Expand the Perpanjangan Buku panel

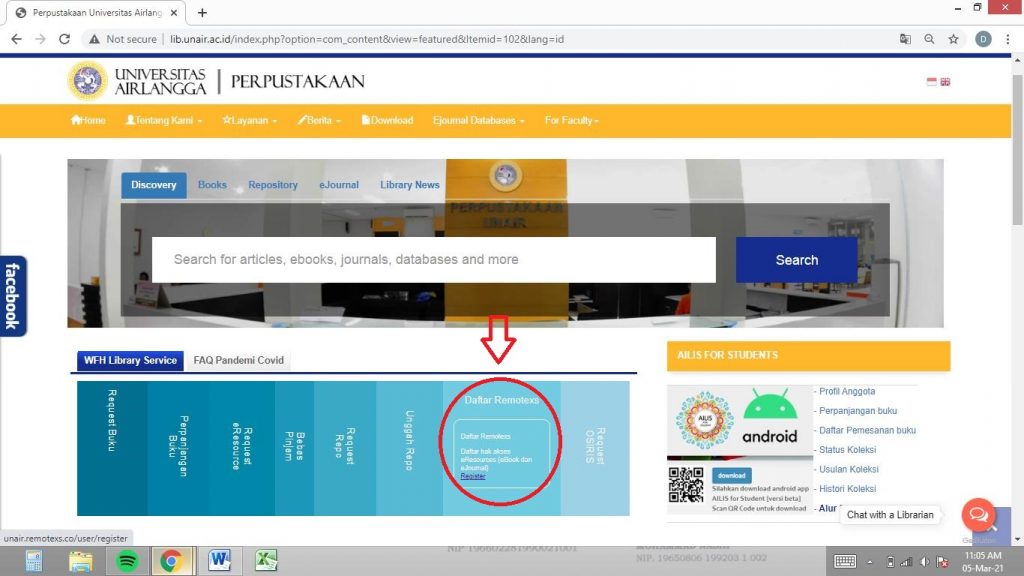pos(178,448)
